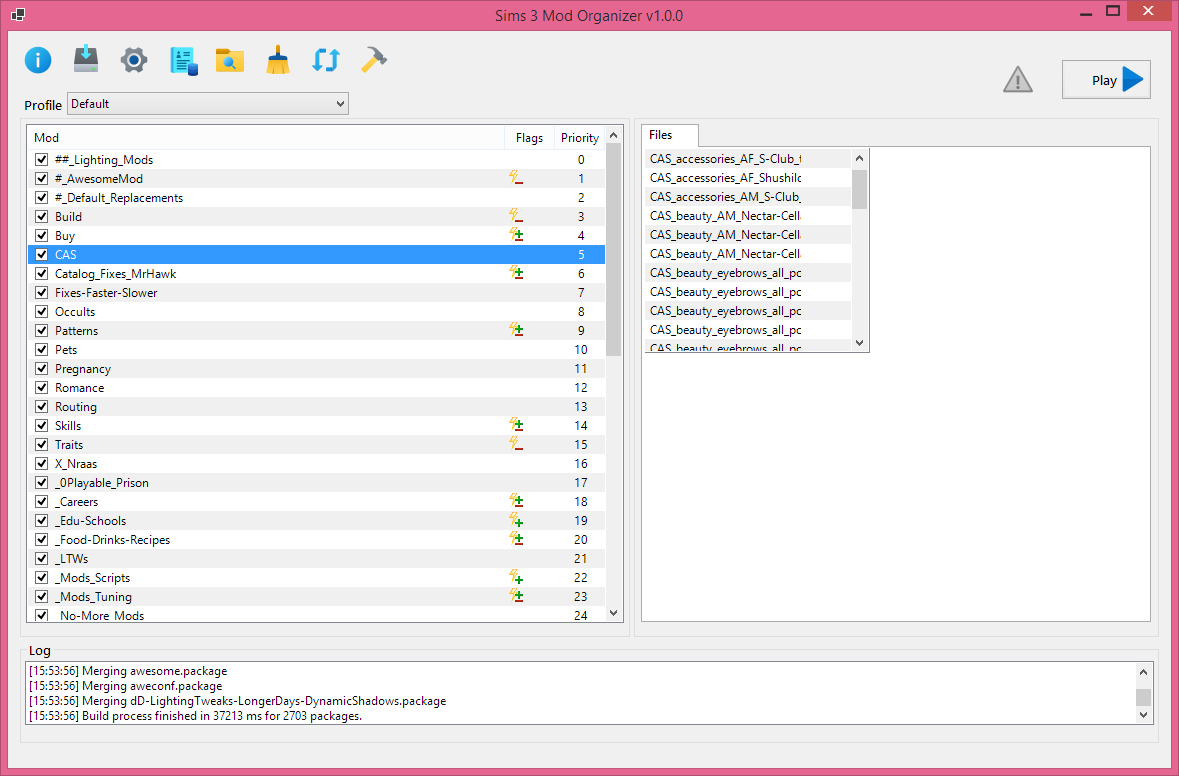The height and width of the screenshot is (776, 1179).
Task: Disable the Pets mod checkbox
Action: 41,349
